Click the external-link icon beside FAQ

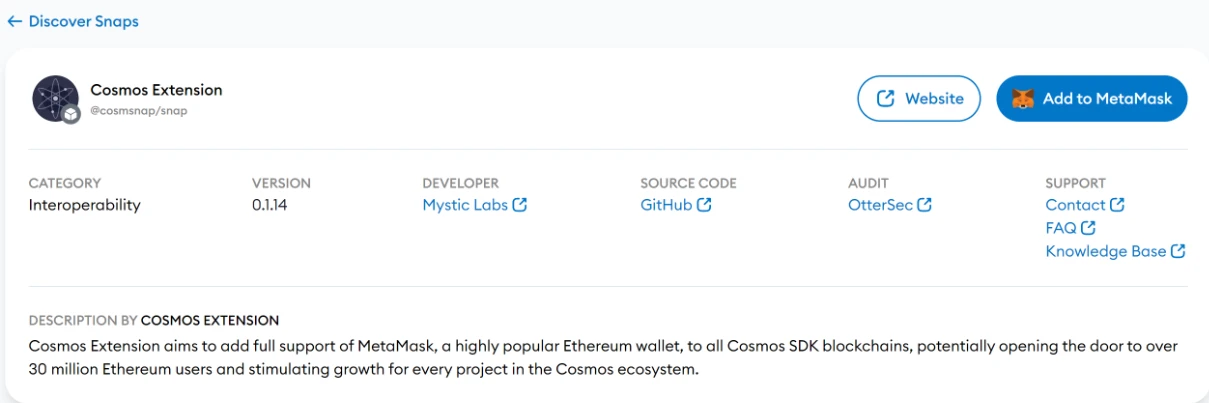point(1088,228)
